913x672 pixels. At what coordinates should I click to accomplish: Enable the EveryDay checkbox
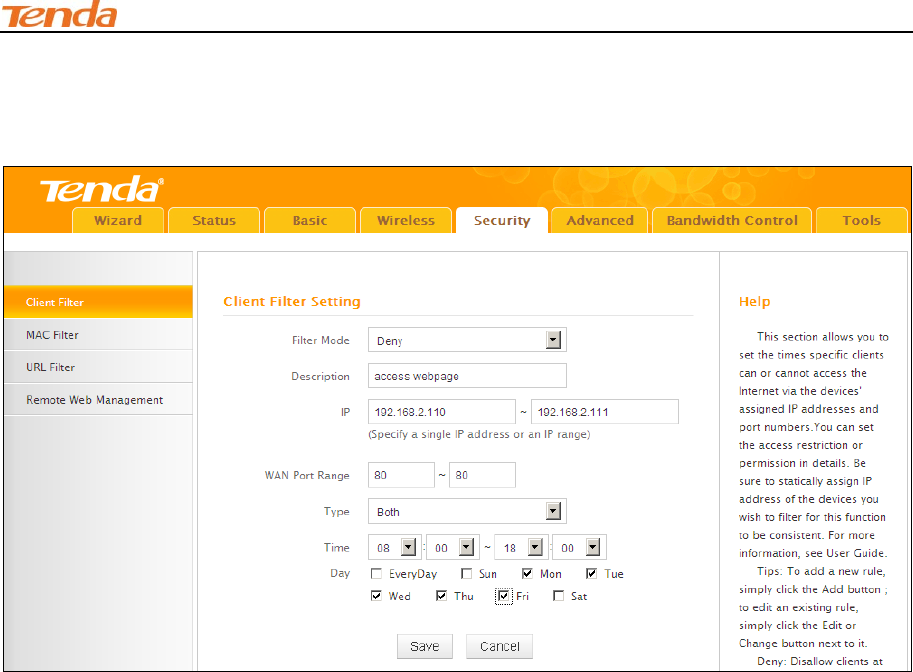point(377,574)
